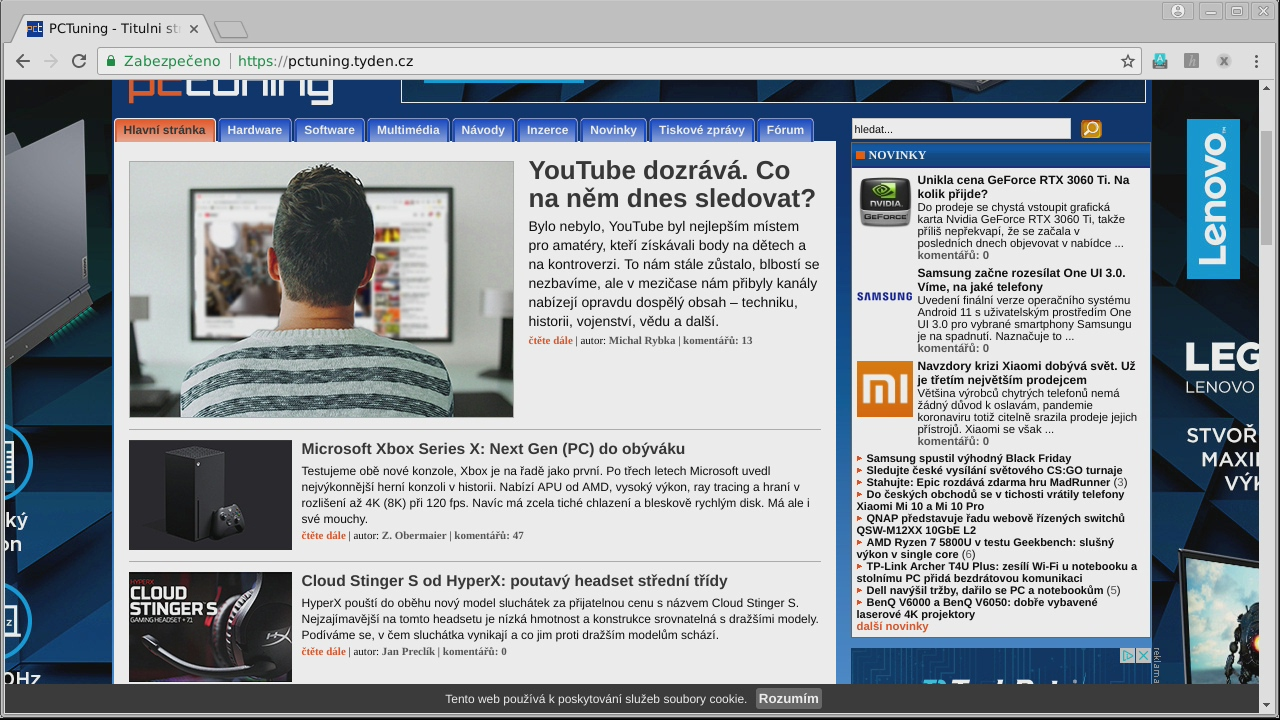Switch to the Hardware tab
This screenshot has height=720, width=1280.
(x=254, y=130)
